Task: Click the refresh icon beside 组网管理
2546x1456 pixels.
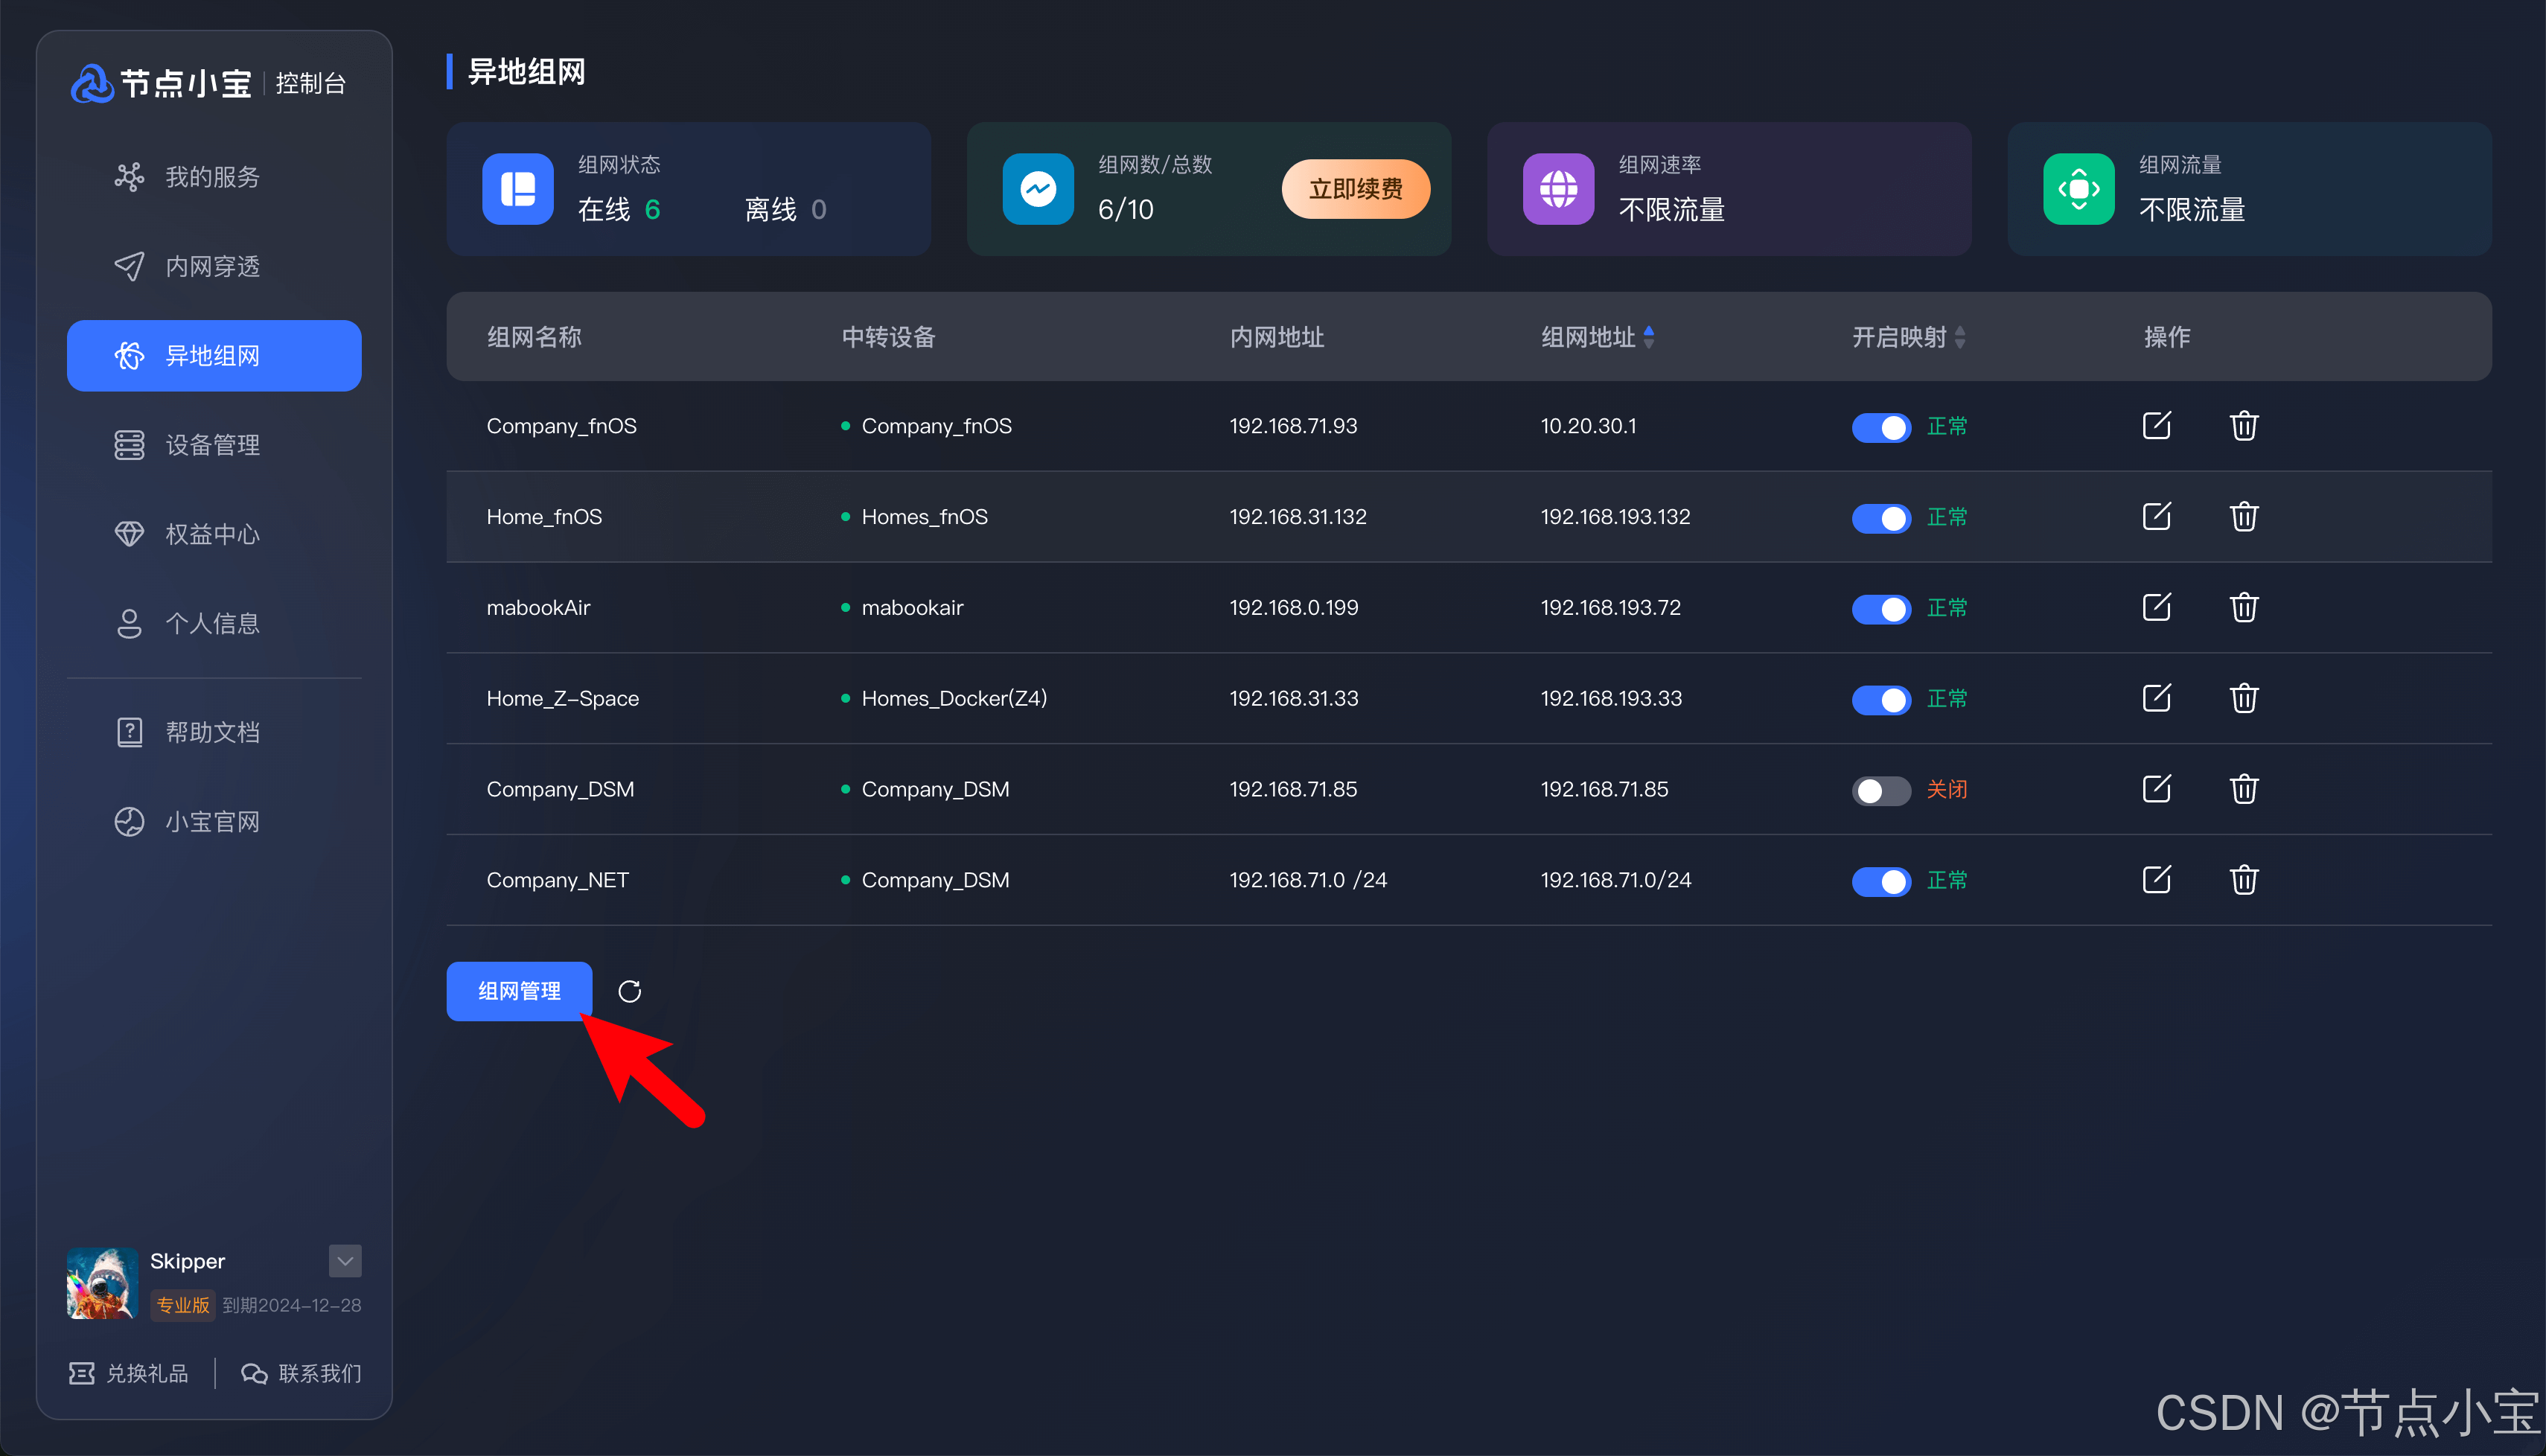Action: [x=629, y=991]
